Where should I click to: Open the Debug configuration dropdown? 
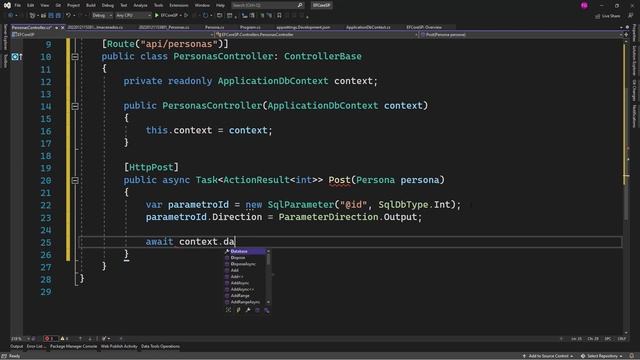(102, 16)
